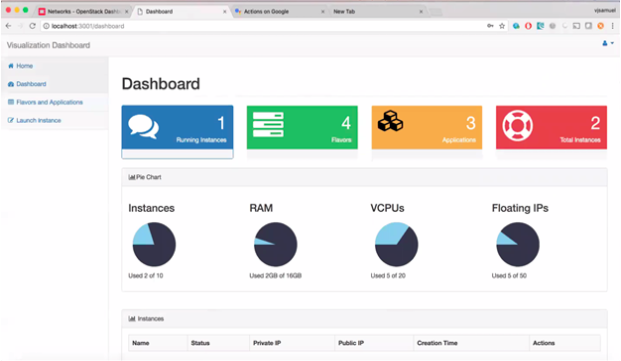
Task: Click the VCPUs pie chart
Action: [x=396, y=244]
